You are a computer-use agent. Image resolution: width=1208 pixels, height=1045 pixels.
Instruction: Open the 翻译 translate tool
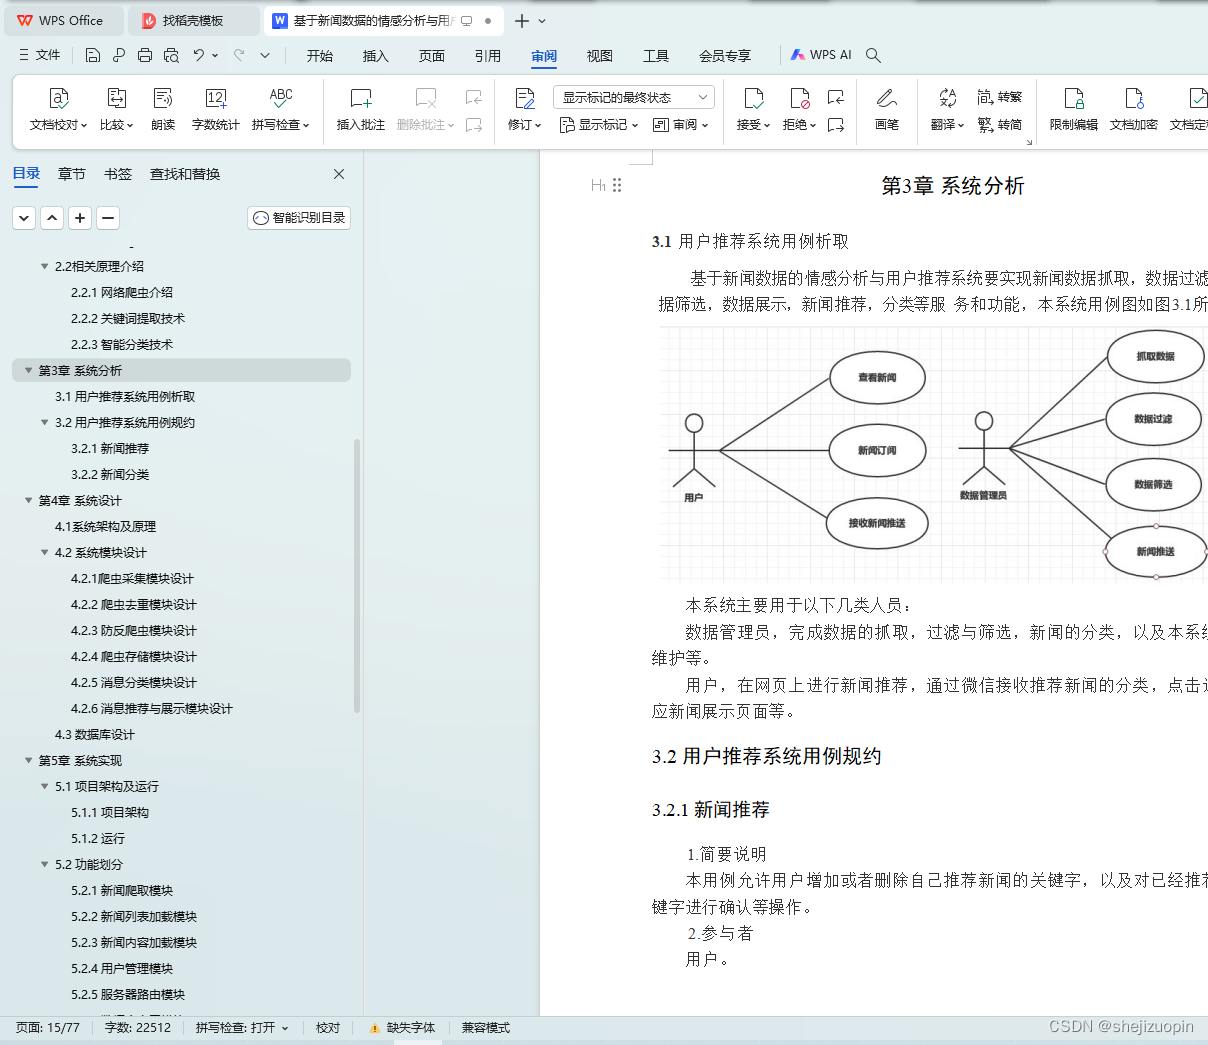(x=947, y=110)
